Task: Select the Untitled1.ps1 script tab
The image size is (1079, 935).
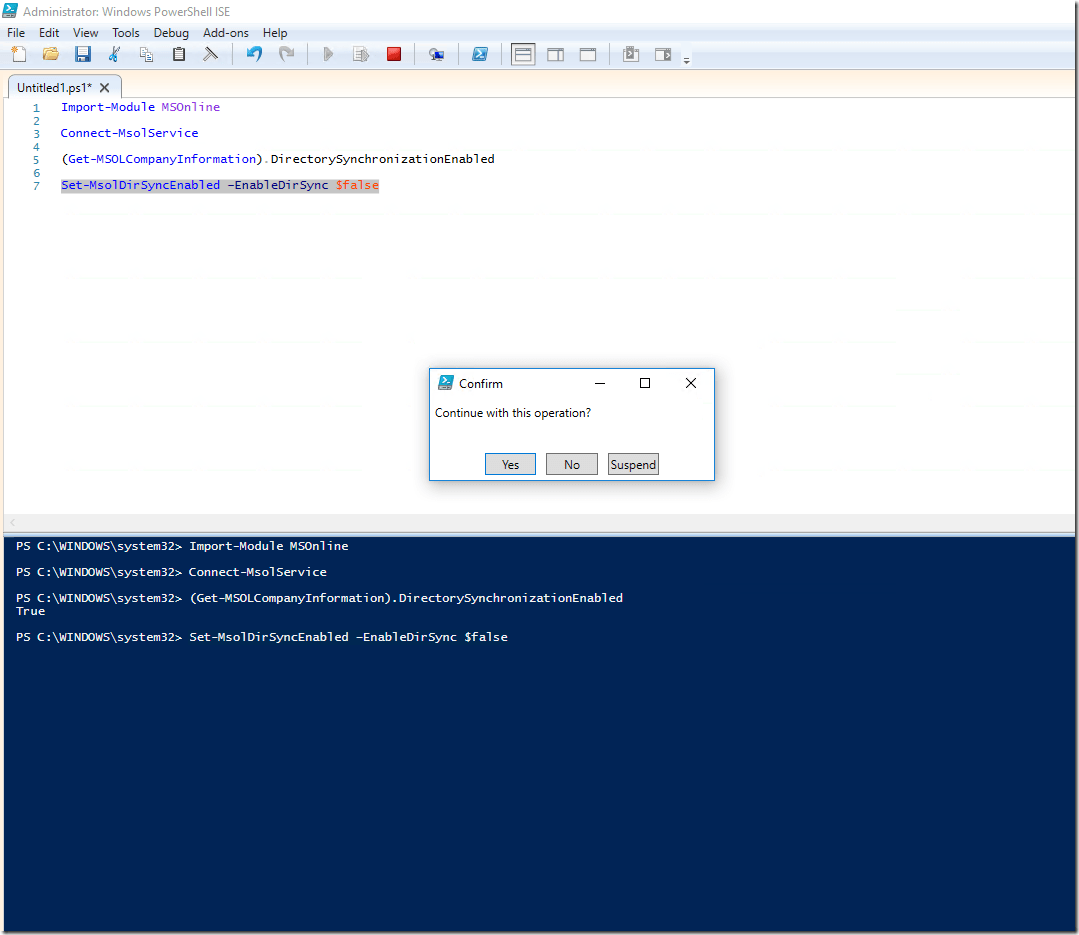Action: pyautogui.click(x=54, y=87)
